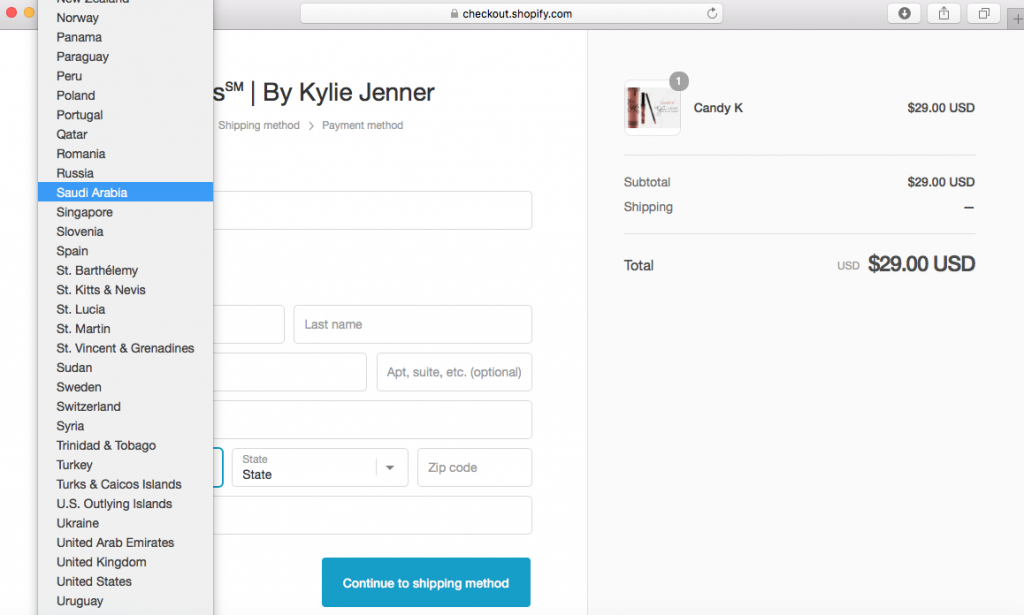
Task: Select Slovenia from the list
Action: [125, 232]
